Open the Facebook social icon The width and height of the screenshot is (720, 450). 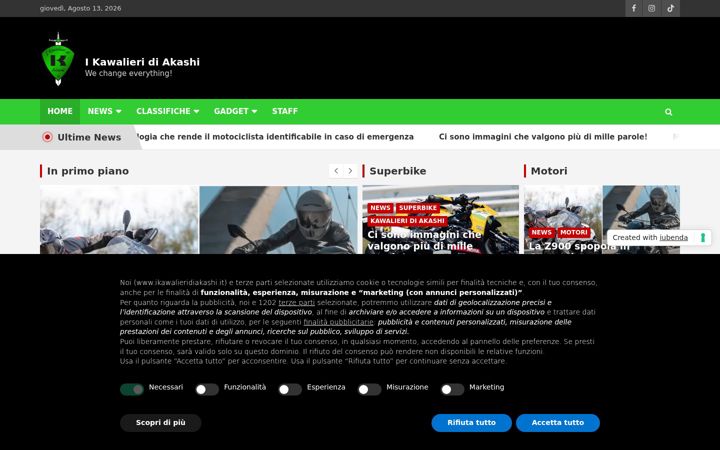(634, 8)
